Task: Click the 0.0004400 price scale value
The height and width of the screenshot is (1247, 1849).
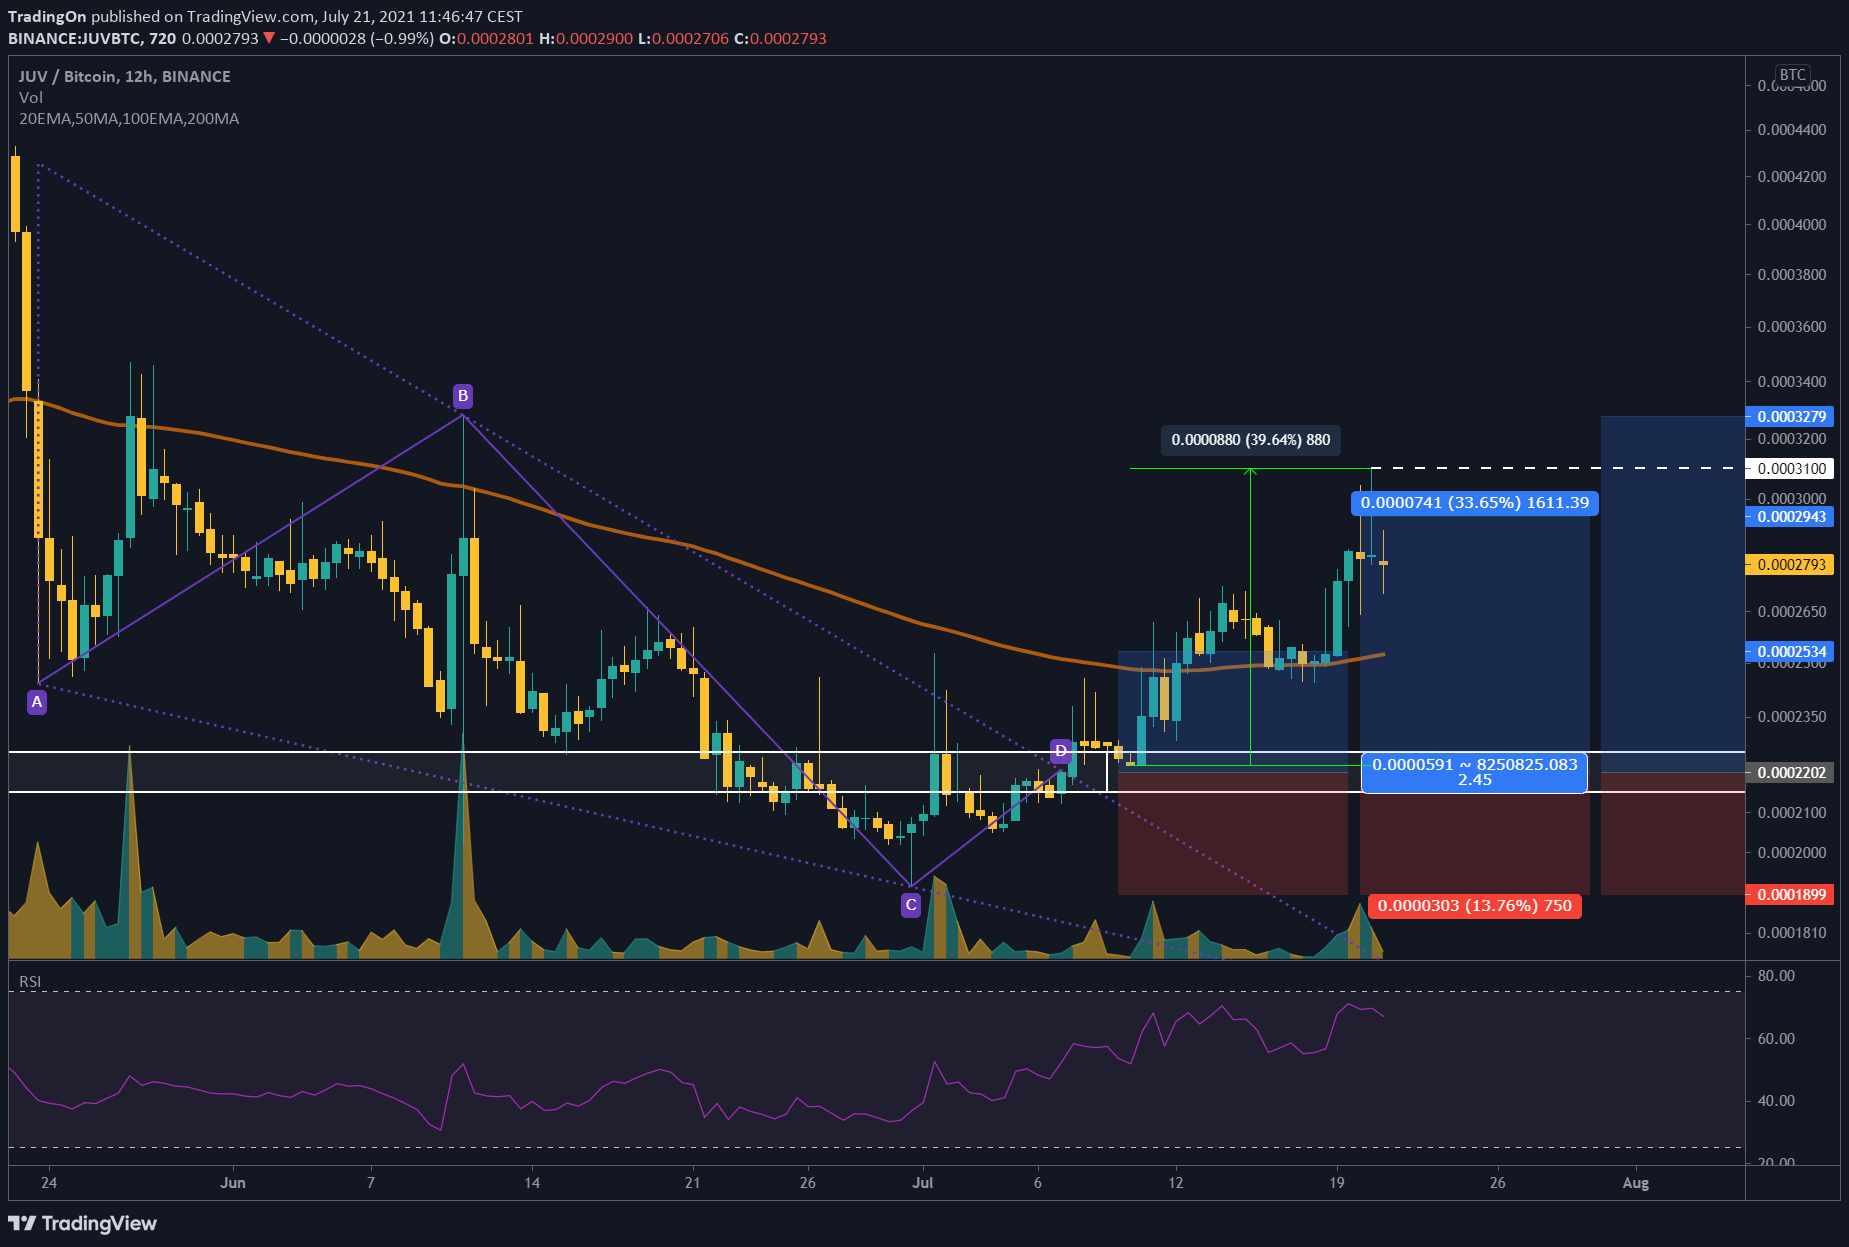Action: [x=1791, y=129]
